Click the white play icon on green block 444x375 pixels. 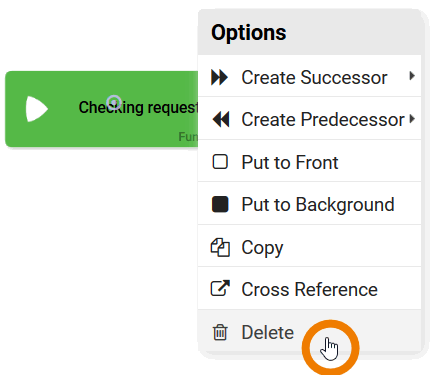[x=37, y=109]
